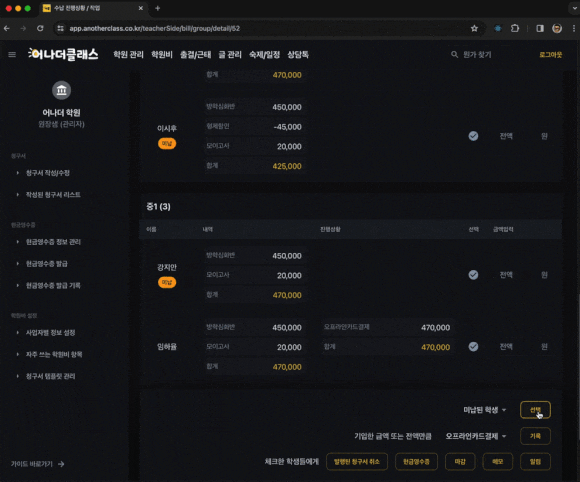Open the hamburger menu icon
Viewport: 580px width, 482px height.
pyautogui.click(x=12, y=55)
